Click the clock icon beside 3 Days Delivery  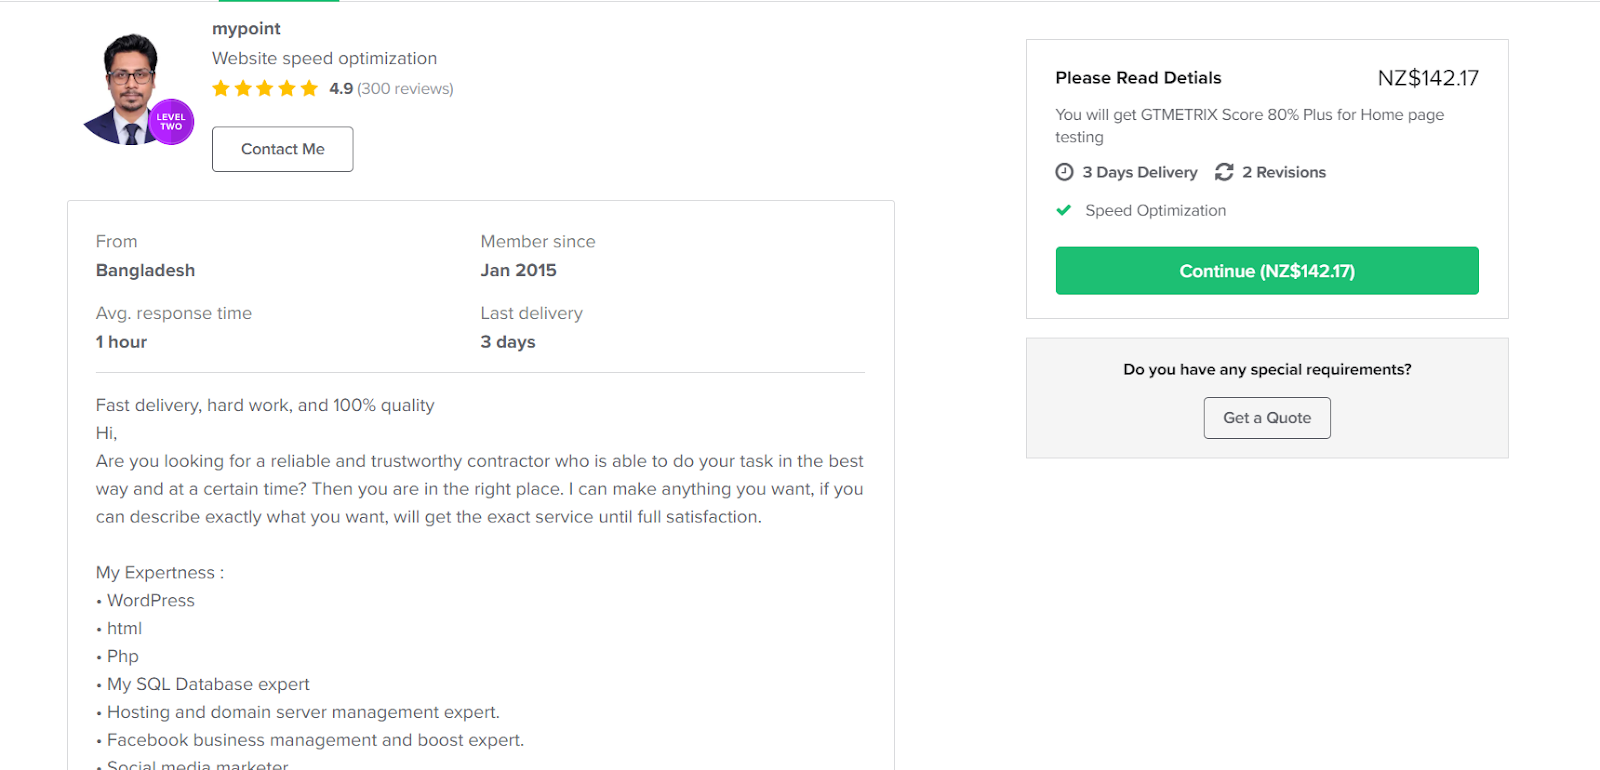(1064, 172)
